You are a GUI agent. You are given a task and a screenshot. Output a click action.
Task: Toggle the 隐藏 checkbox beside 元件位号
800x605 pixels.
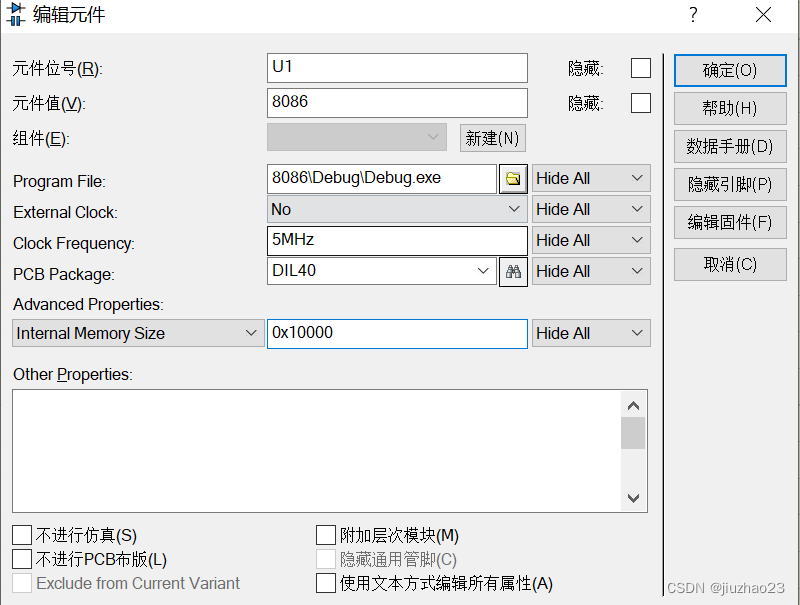tap(640, 67)
